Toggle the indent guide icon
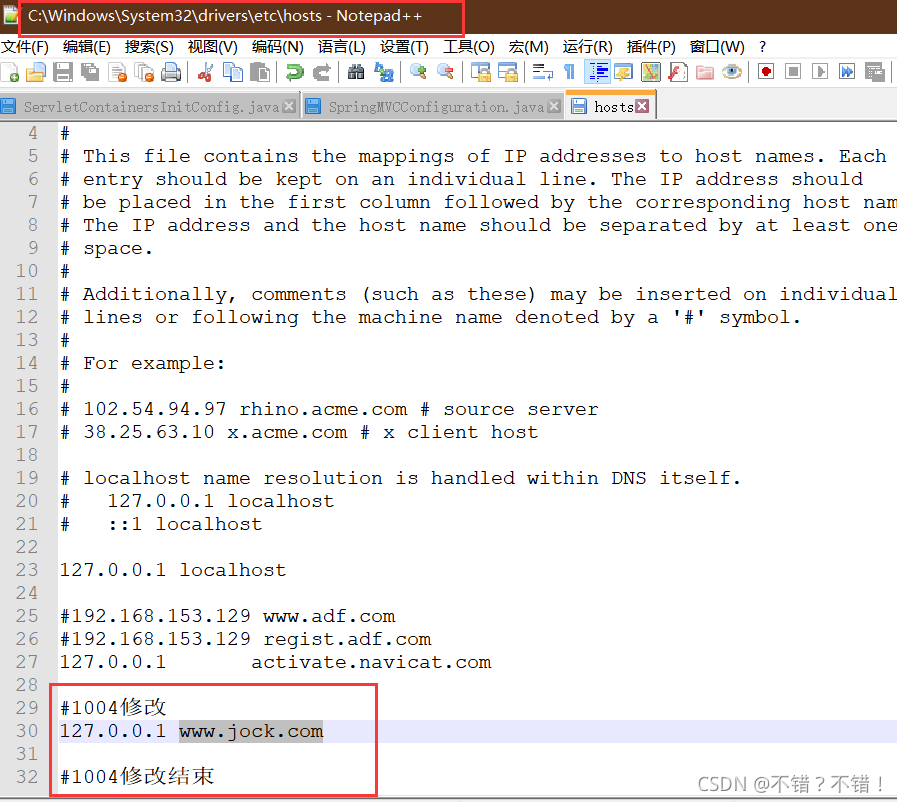 coord(598,73)
